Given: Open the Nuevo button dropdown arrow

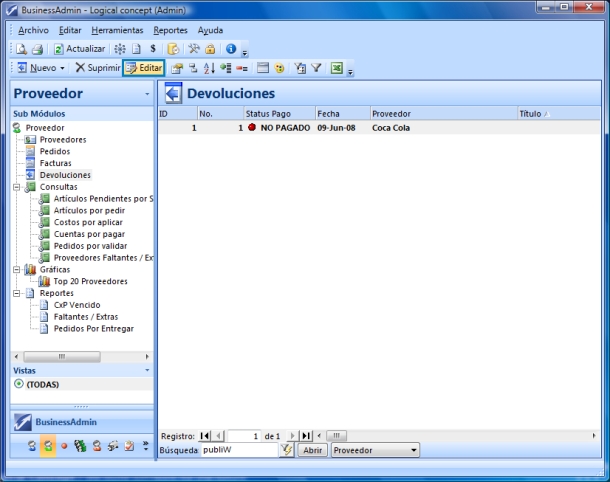Looking at the screenshot, I should point(63,68).
